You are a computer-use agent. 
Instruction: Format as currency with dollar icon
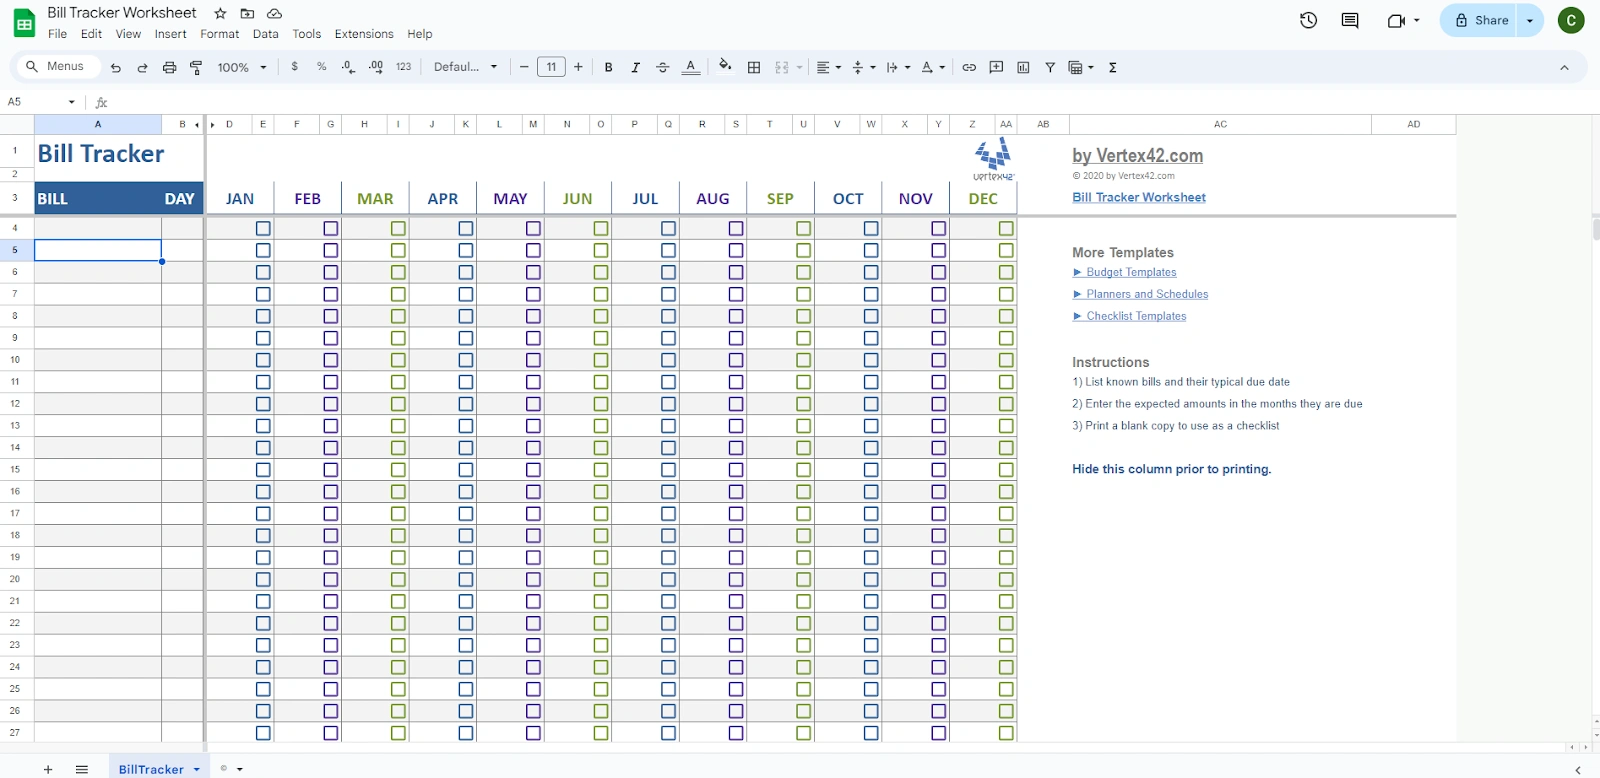pos(294,67)
